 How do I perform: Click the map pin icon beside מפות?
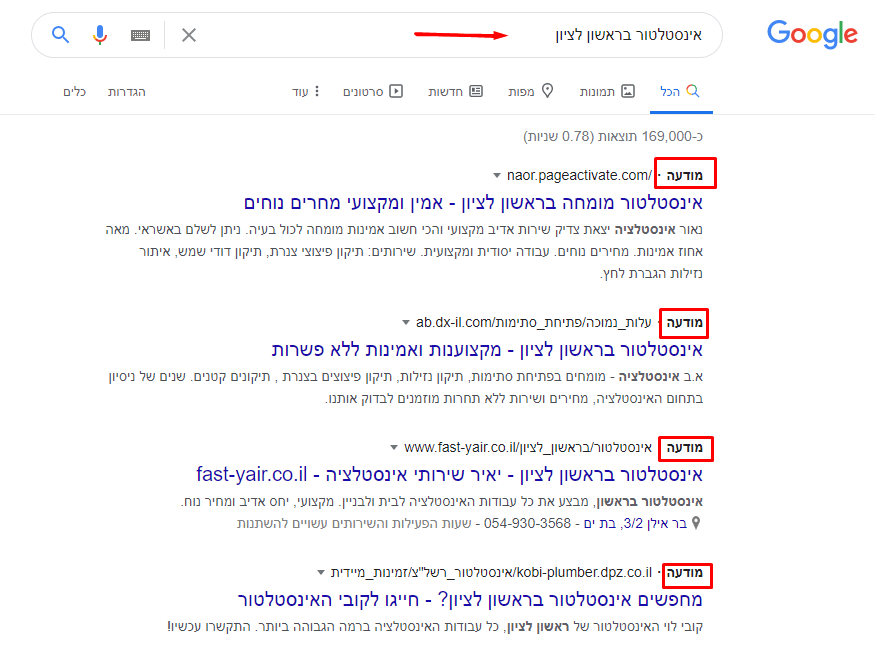click(x=548, y=90)
